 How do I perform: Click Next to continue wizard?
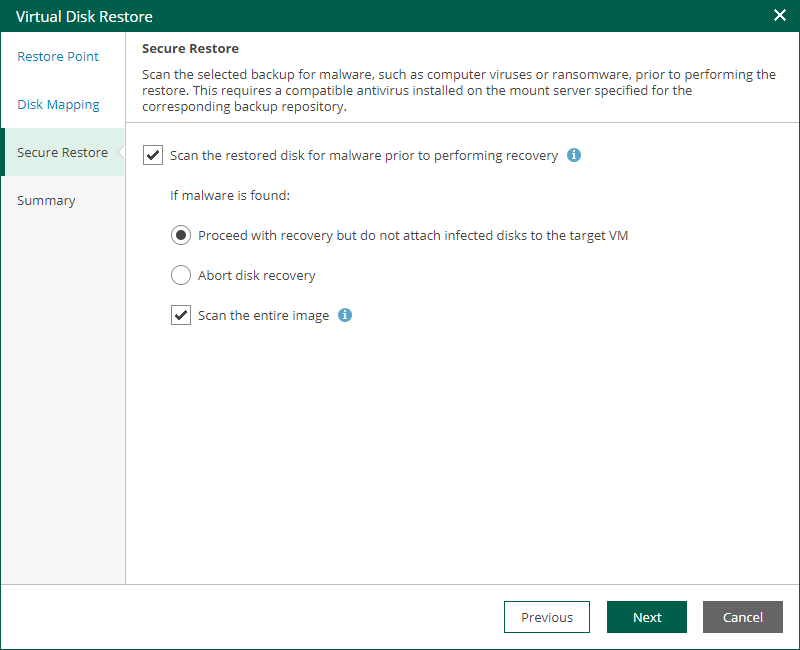647,617
